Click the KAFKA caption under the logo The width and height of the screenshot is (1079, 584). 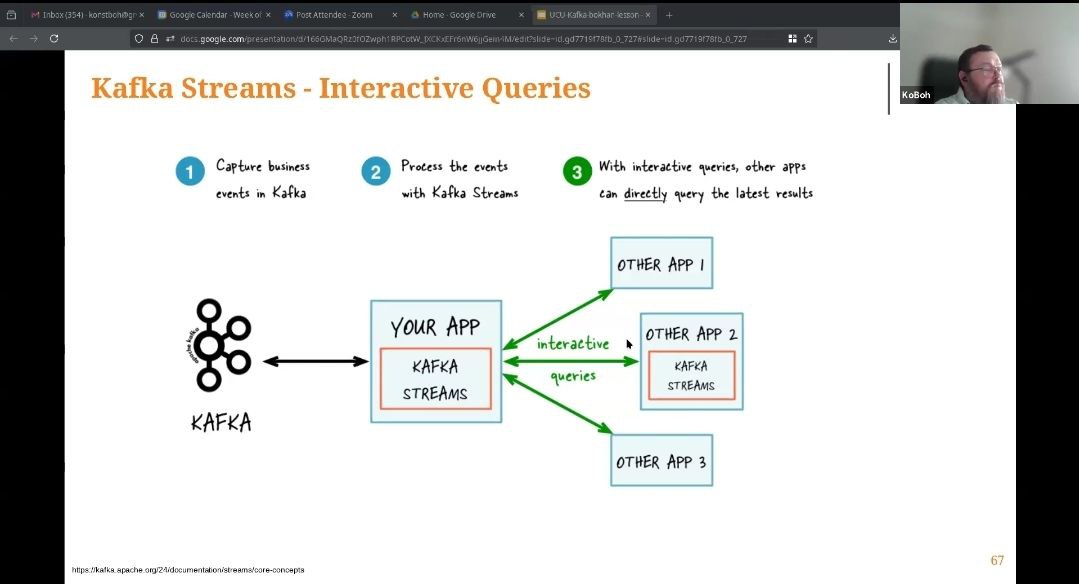(221, 422)
